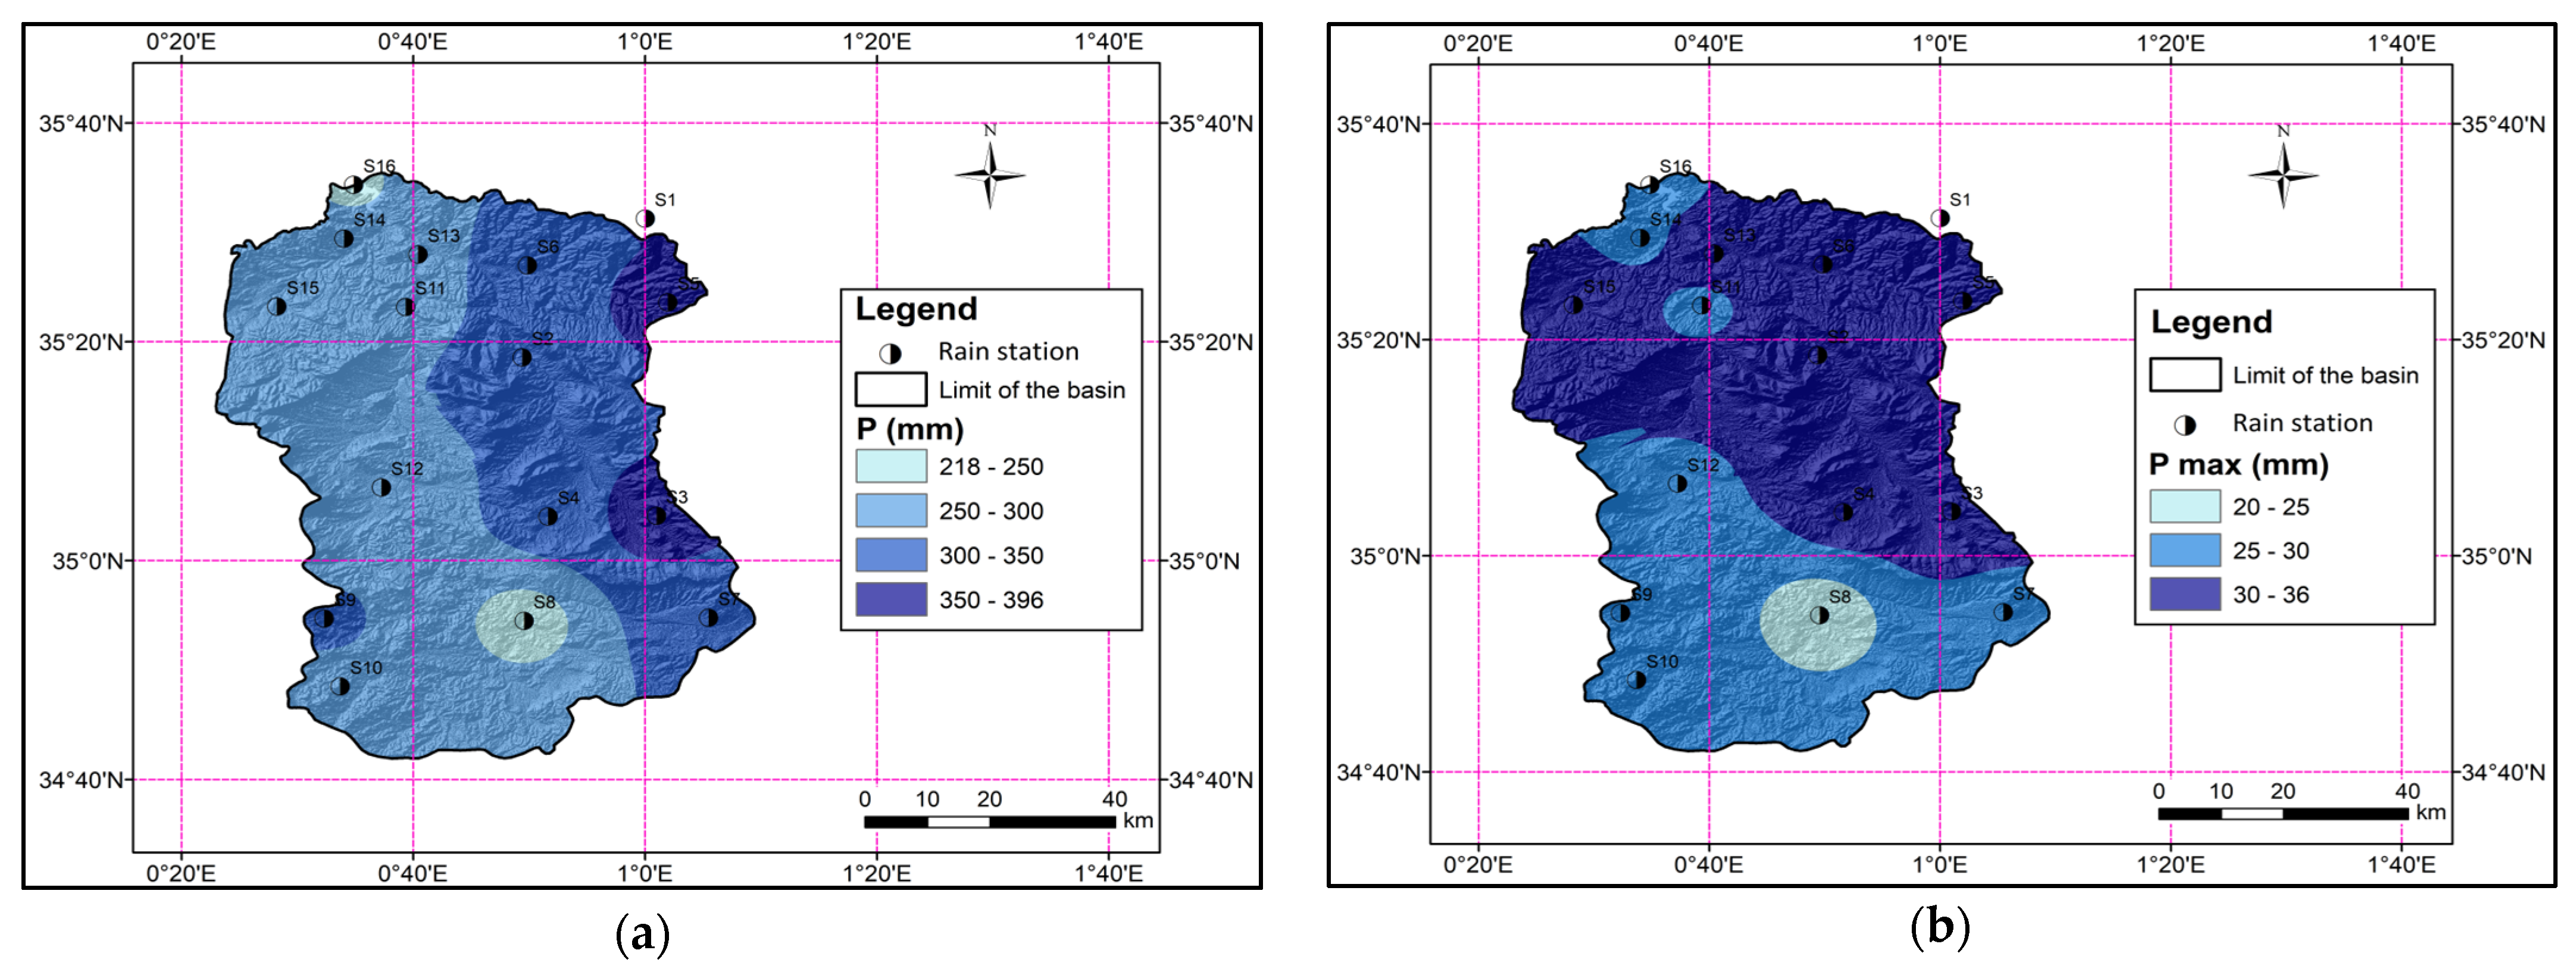Click the scale bar in map a

point(989,821)
